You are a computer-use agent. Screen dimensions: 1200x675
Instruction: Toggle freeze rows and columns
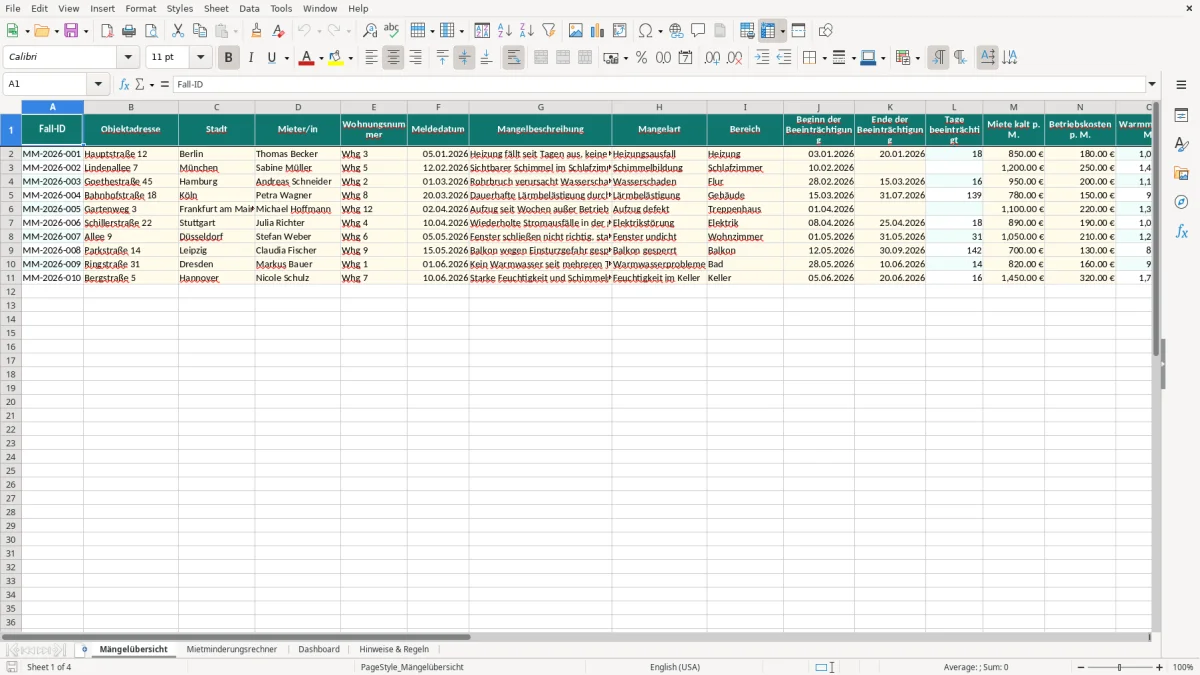point(768,31)
